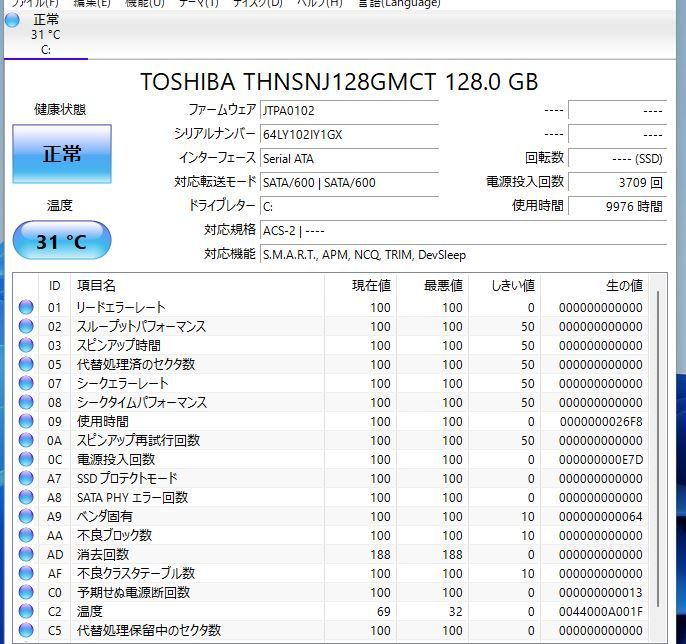Click the status orb of row 07 シークエラーレート
The image size is (686, 644).
(26, 383)
